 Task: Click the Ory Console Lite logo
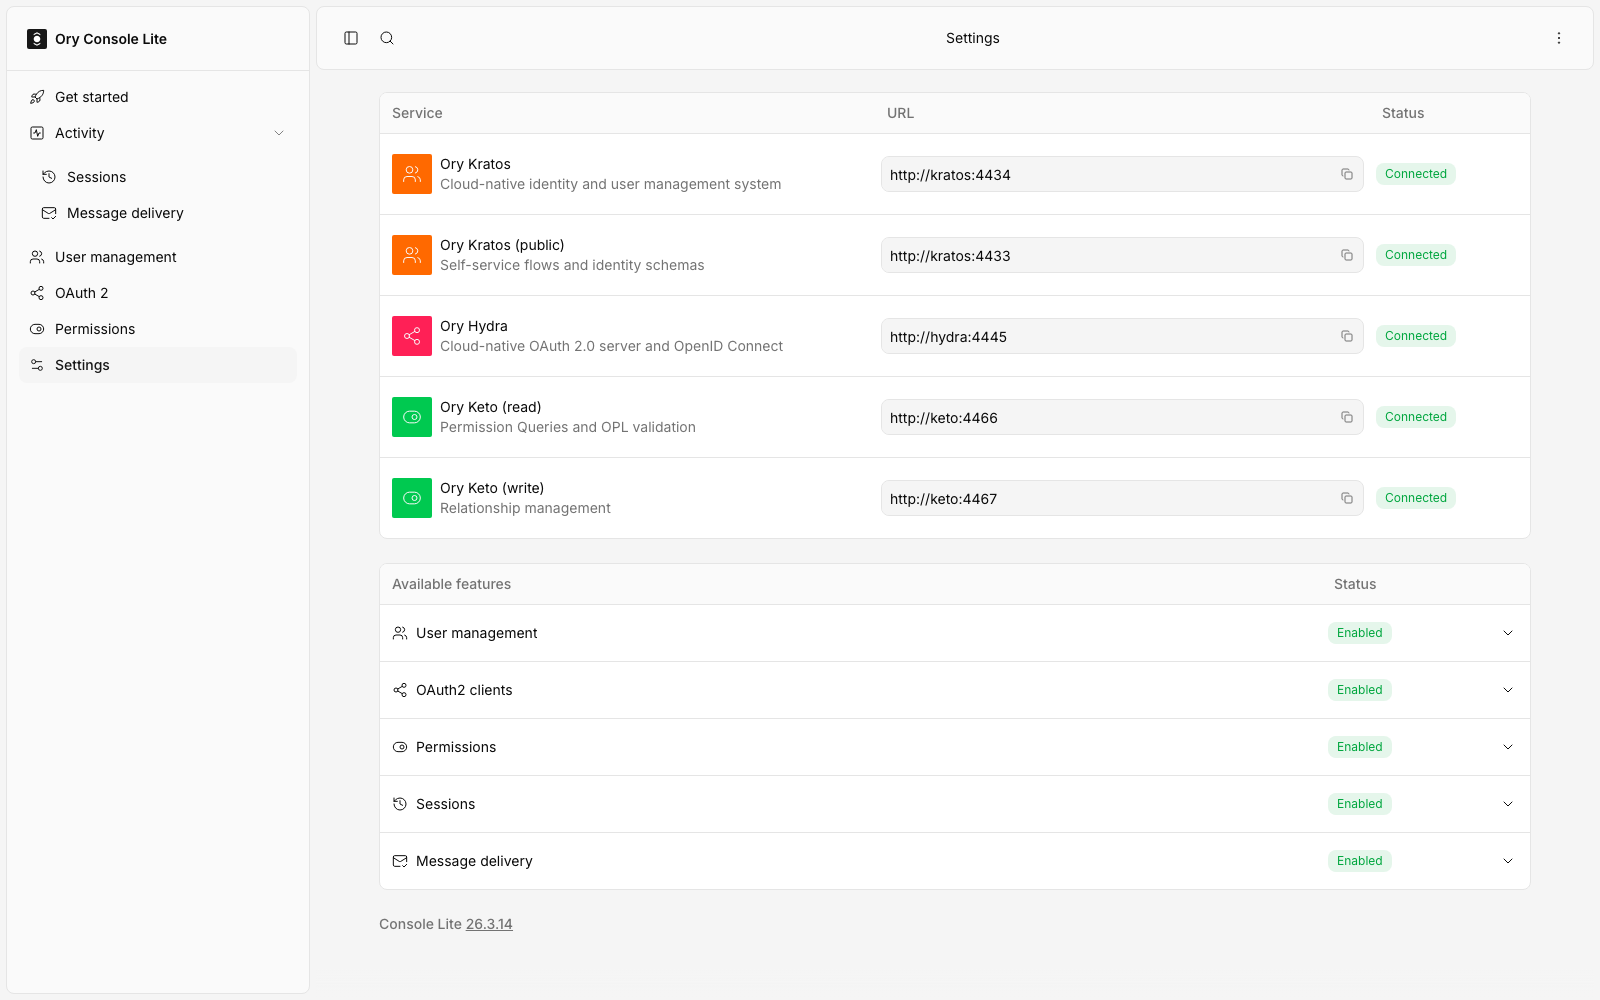click(37, 39)
